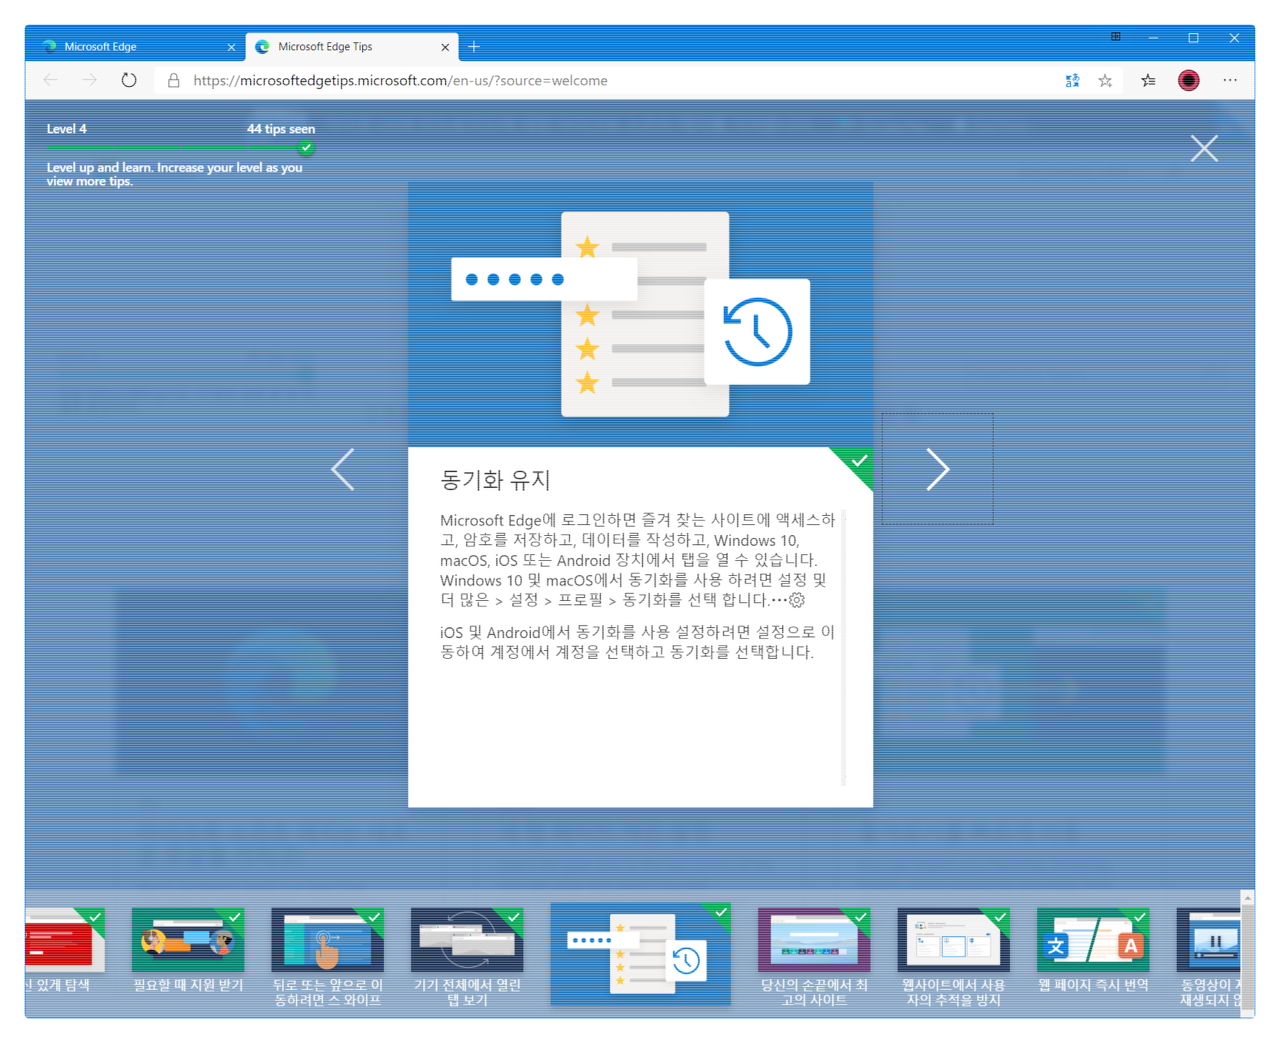Viewport: 1280px width, 1043px height.
Task: Add this page to favorites with star icon
Action: (x=1105, y=81)
